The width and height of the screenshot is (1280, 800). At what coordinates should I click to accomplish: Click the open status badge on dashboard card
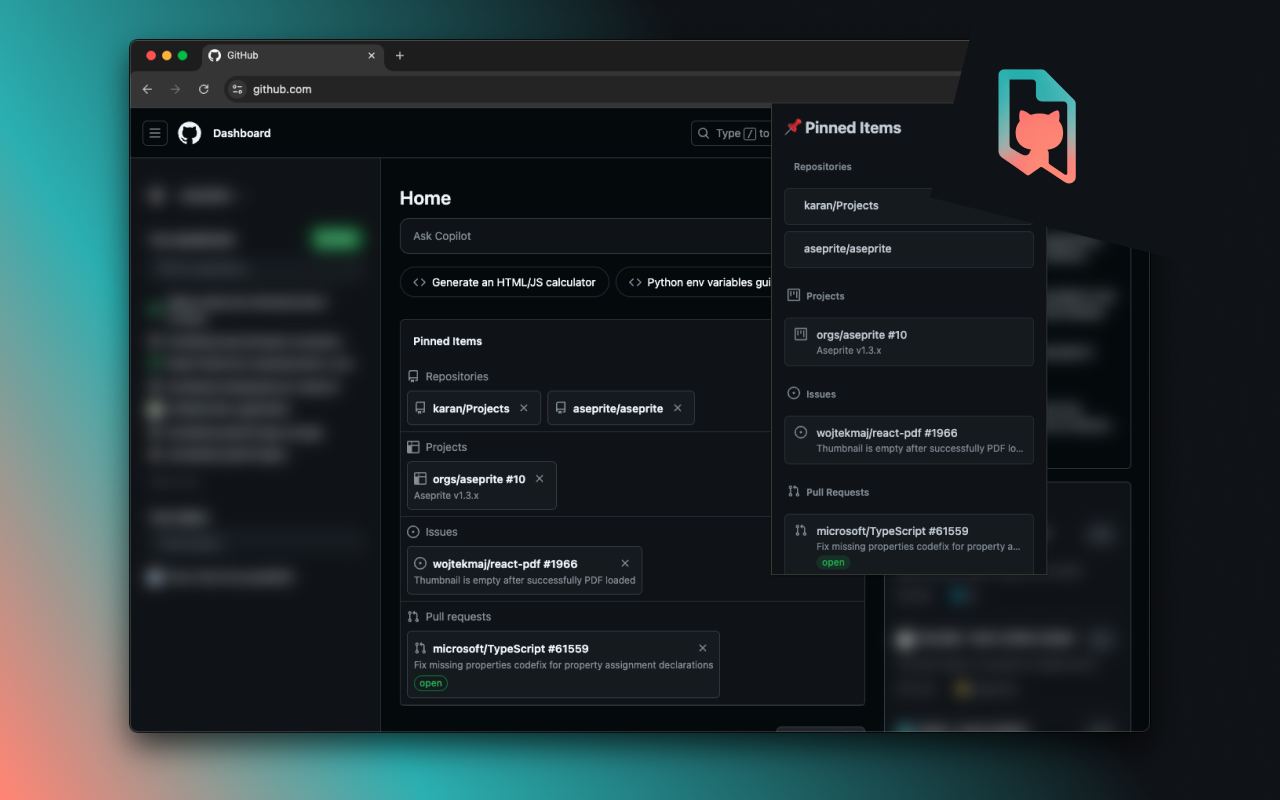431,684
